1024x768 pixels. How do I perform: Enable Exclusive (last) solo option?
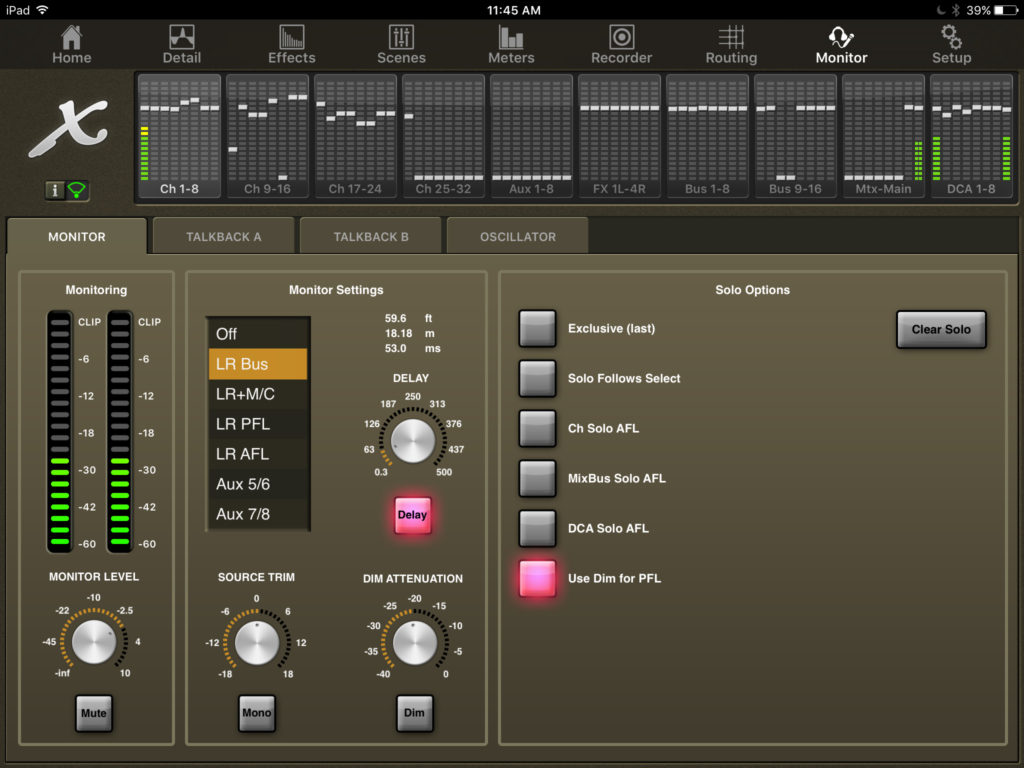tap(537, 328)
